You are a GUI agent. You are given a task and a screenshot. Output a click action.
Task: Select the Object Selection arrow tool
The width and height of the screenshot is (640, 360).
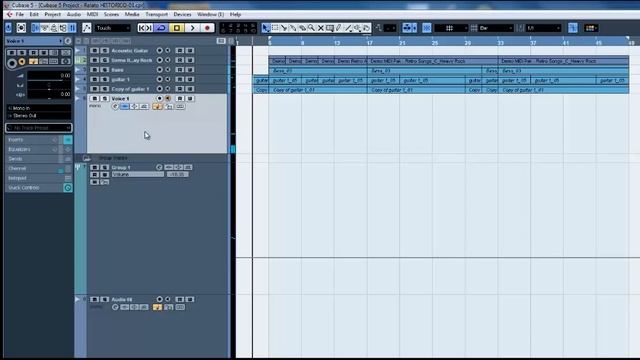266,28
